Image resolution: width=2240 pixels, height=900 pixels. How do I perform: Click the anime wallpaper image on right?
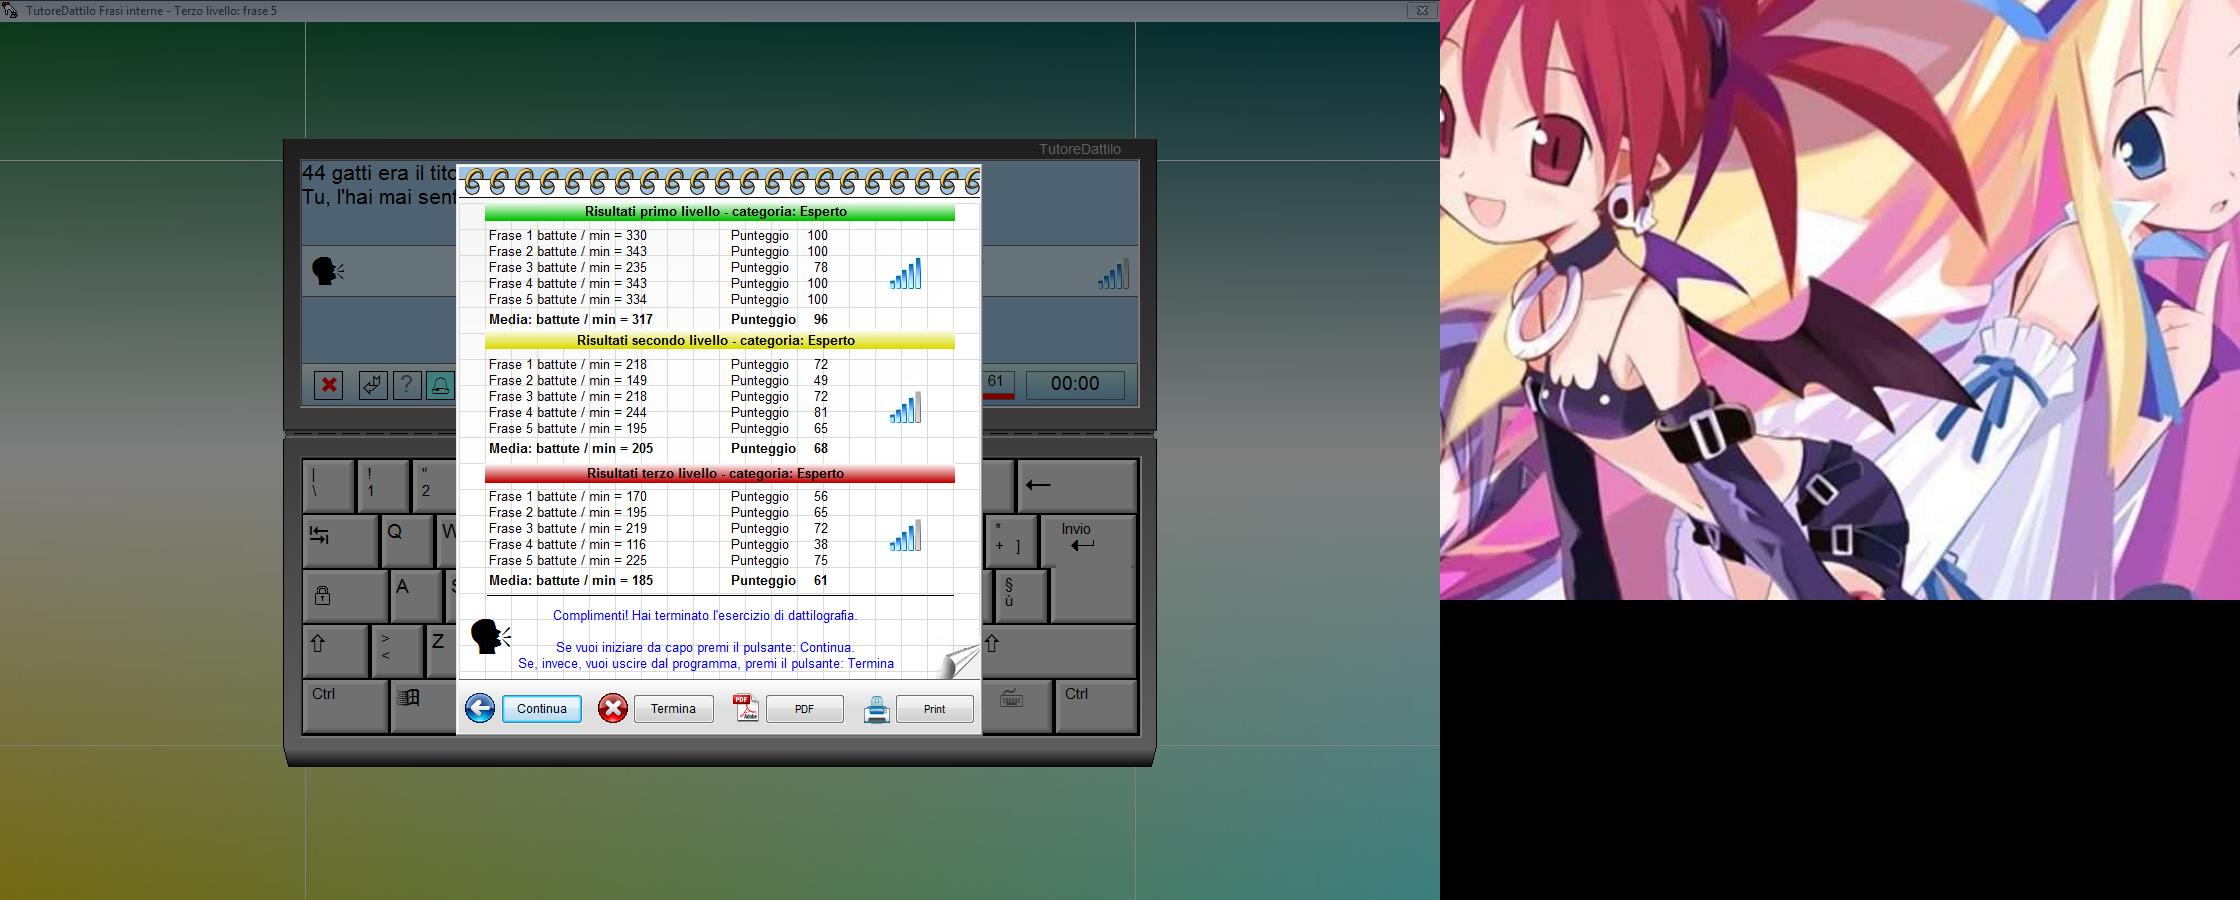1840,300
